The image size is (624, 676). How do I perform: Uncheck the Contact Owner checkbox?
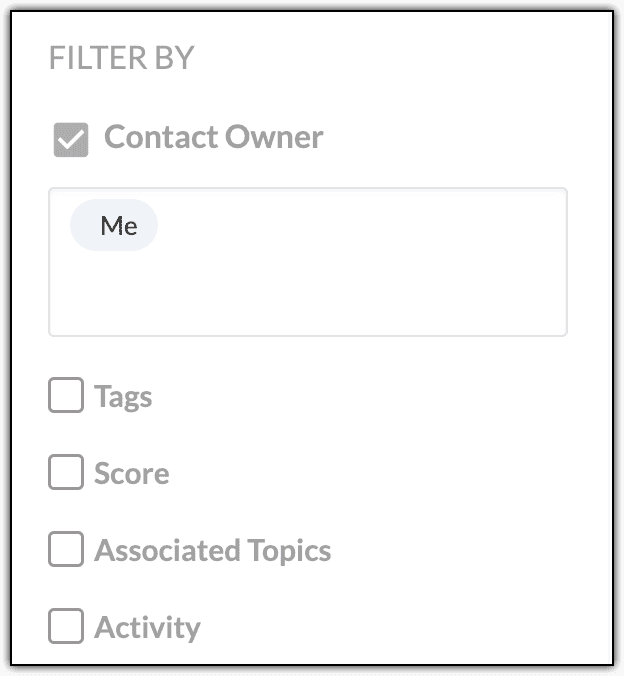pyautogui.click(x=71, y=139)
